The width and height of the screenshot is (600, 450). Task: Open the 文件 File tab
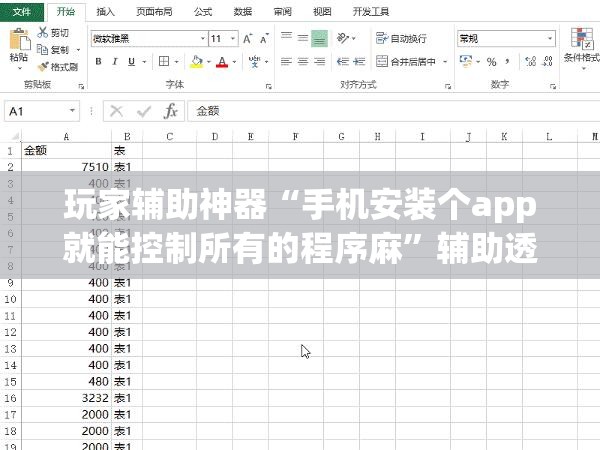[x=22, y=12]
